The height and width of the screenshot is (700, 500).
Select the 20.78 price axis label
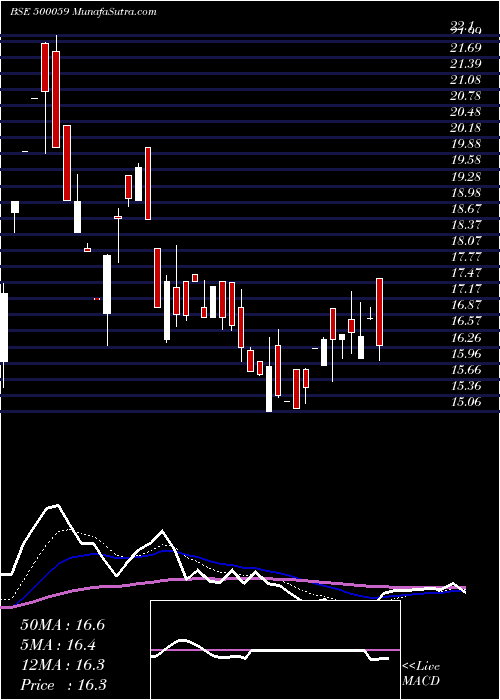click(466, 96)
